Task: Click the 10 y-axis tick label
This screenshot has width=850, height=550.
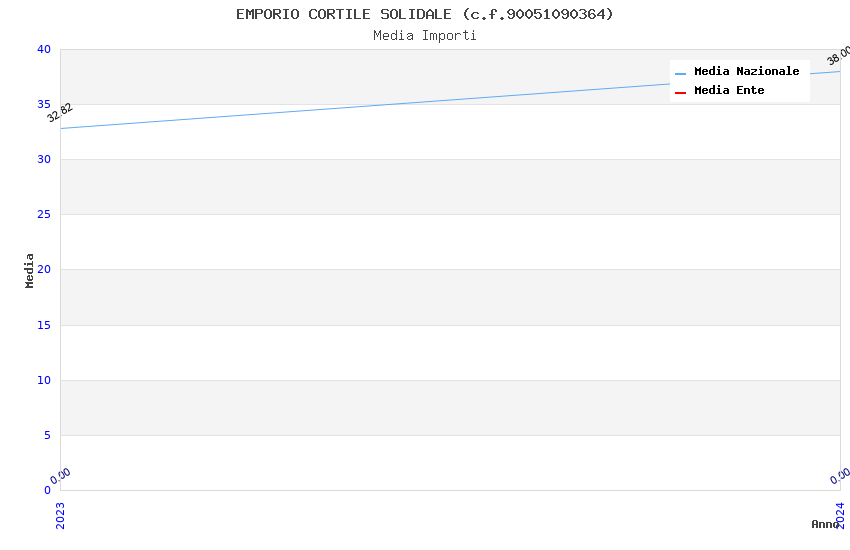Action: 44,380
